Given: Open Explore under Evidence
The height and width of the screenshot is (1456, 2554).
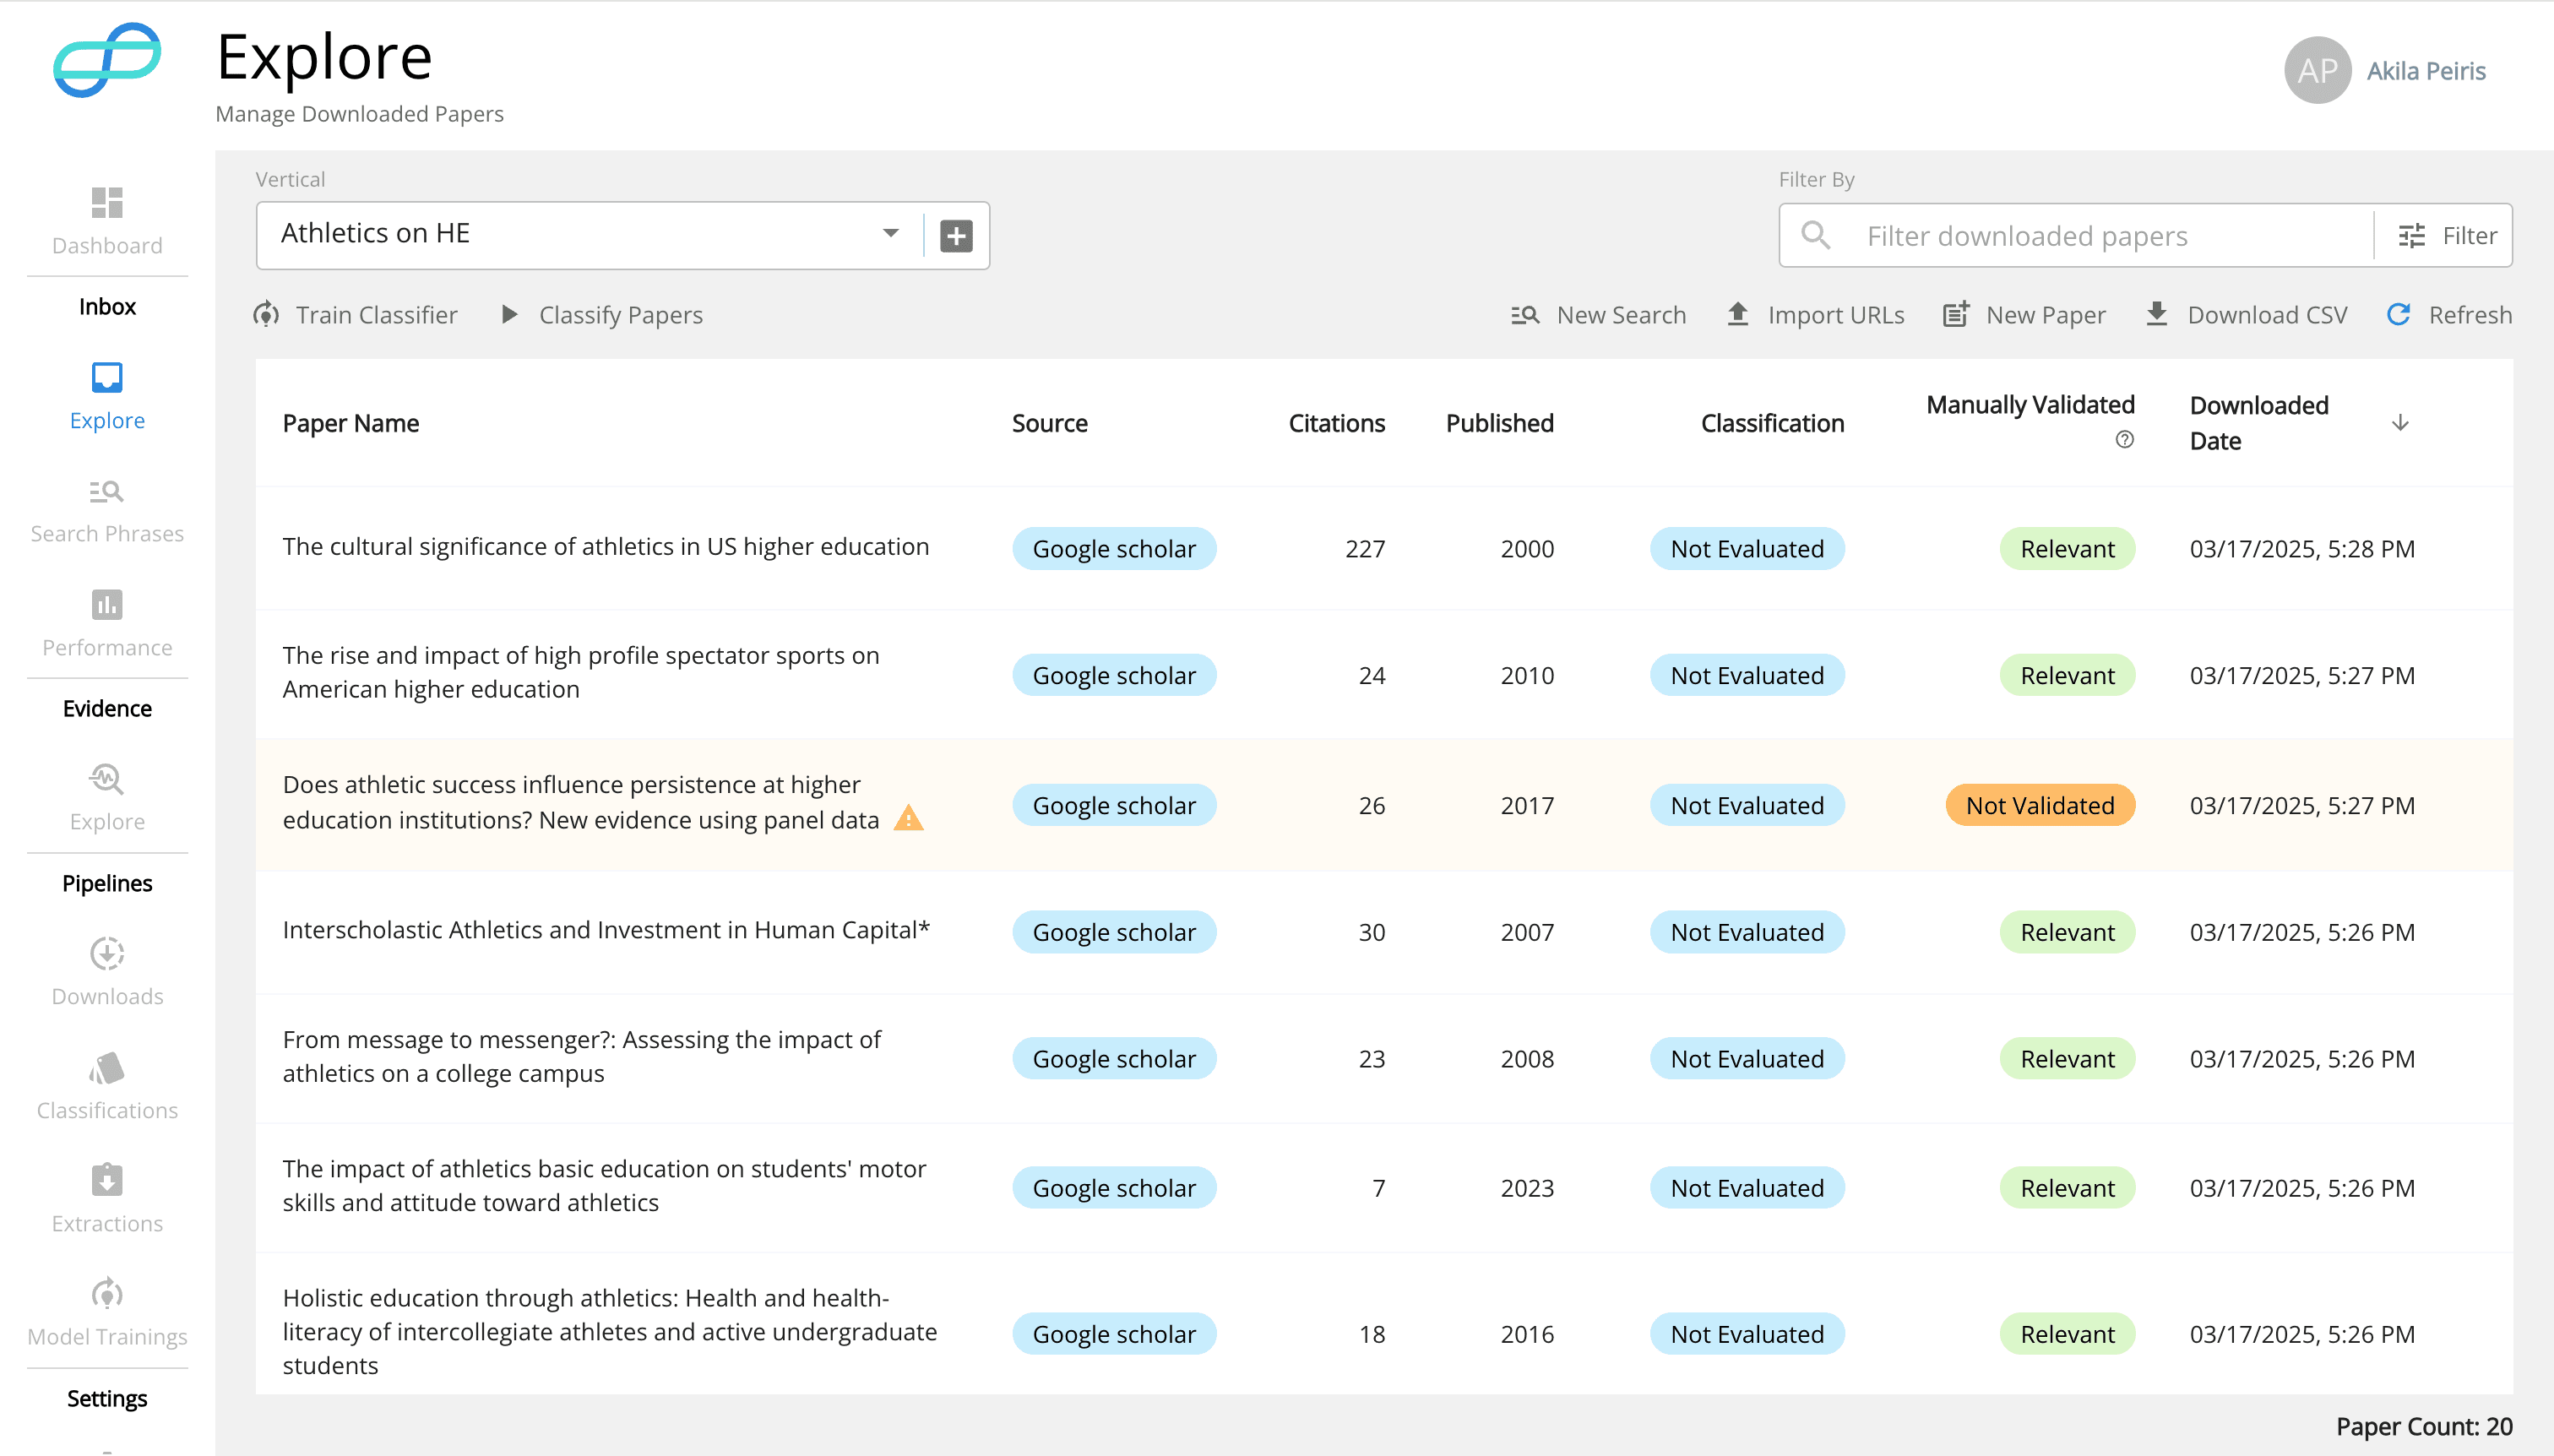Looking at the screenshot, I should point(106,796).
